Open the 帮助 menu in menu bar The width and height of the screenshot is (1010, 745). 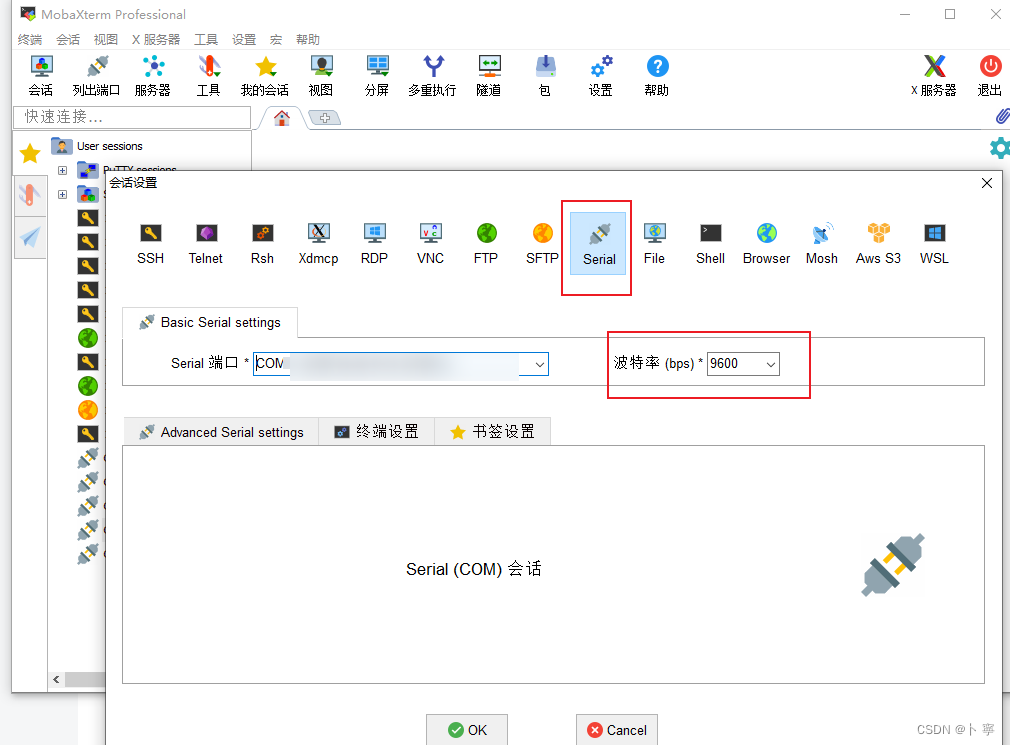coord(308,40)
